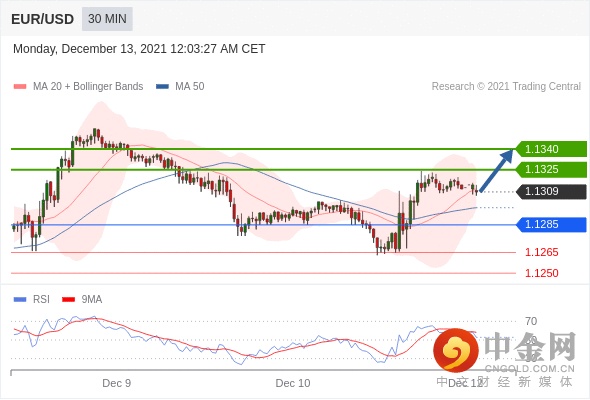Click the red 9MA legend swatch

pos(68,300)
